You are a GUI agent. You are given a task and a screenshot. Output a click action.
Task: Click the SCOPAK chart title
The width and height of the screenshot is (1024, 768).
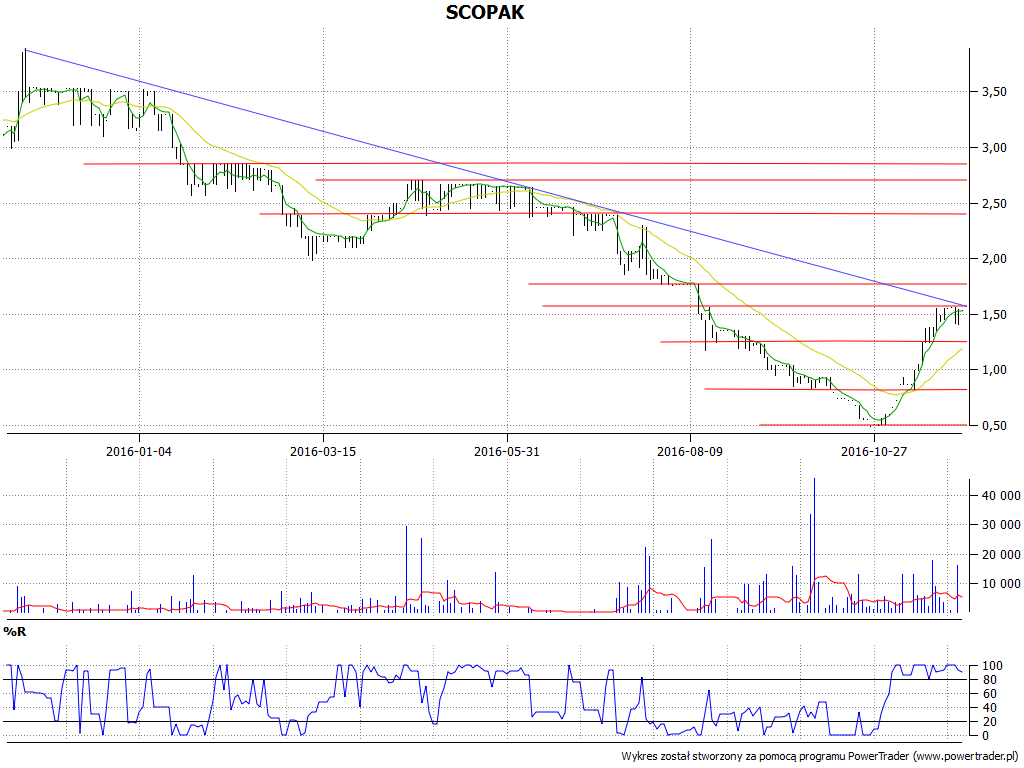coord(485,12)
